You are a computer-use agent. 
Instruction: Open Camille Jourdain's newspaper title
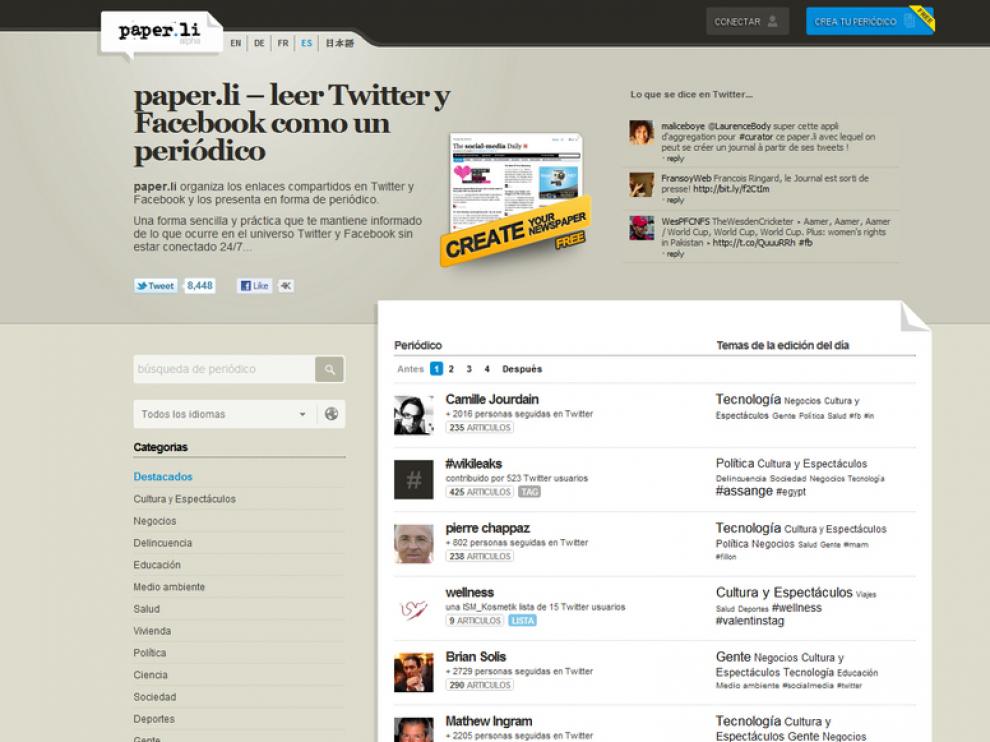point(492,399)
